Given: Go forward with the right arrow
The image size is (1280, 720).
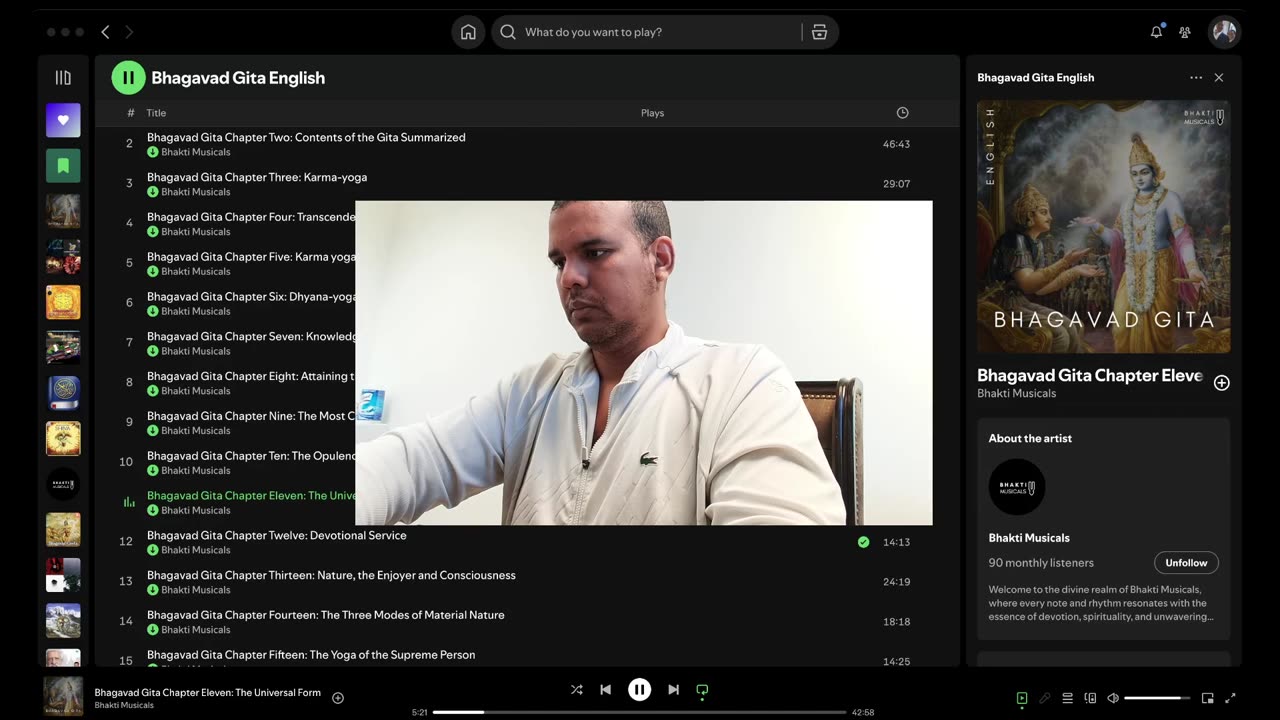Looking at the screenshot, I should pos(129,32).
